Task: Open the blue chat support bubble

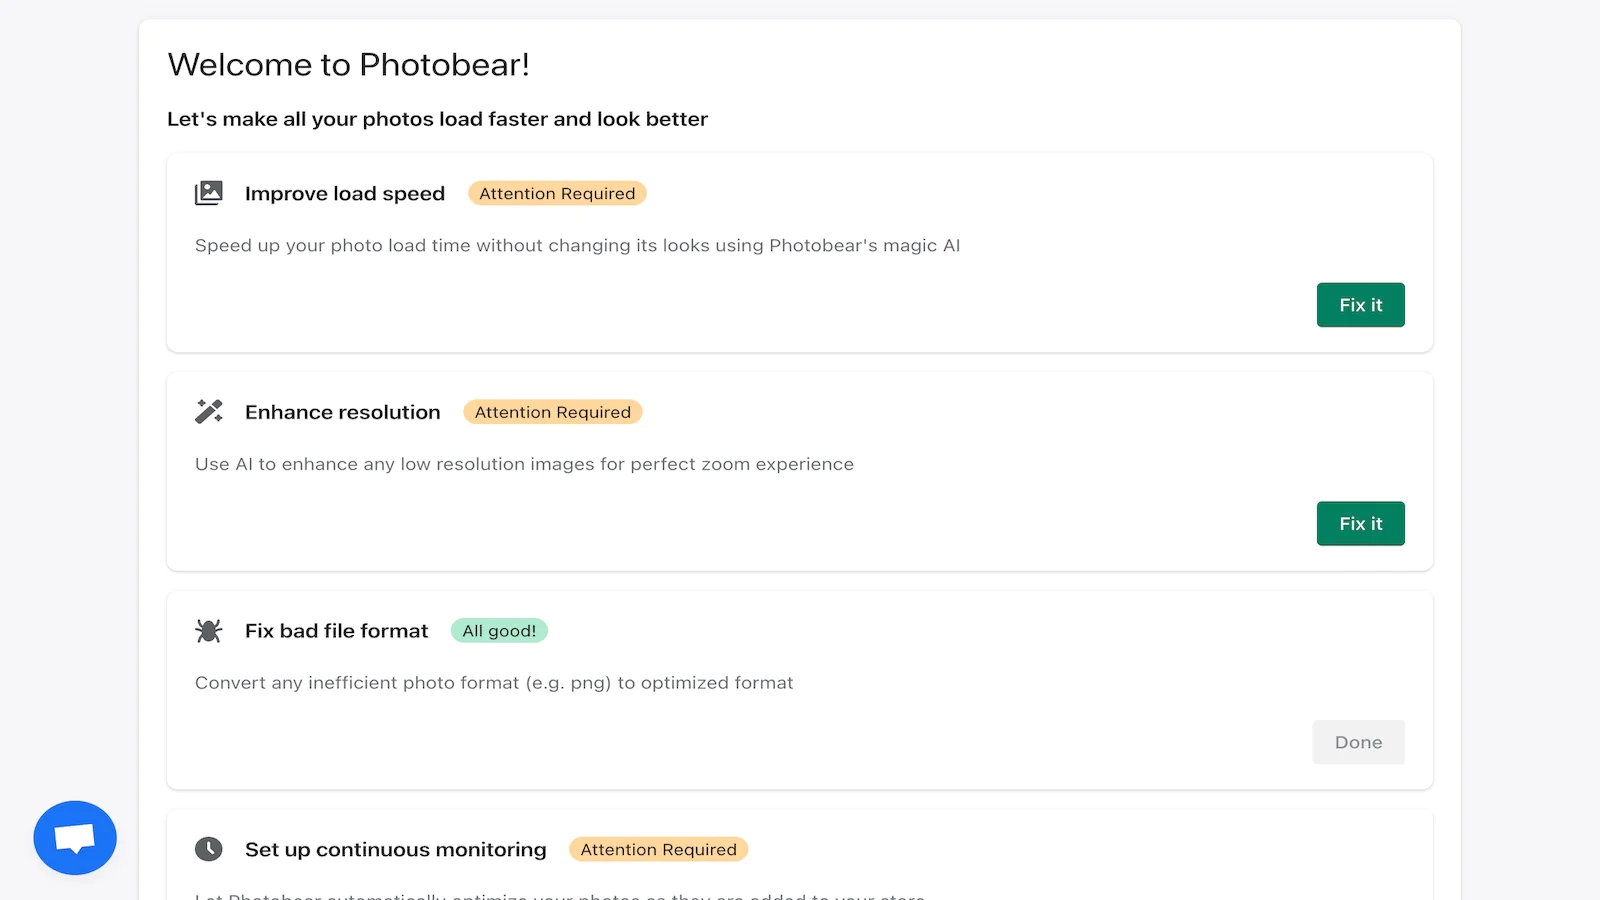Action: pos(75,838)
